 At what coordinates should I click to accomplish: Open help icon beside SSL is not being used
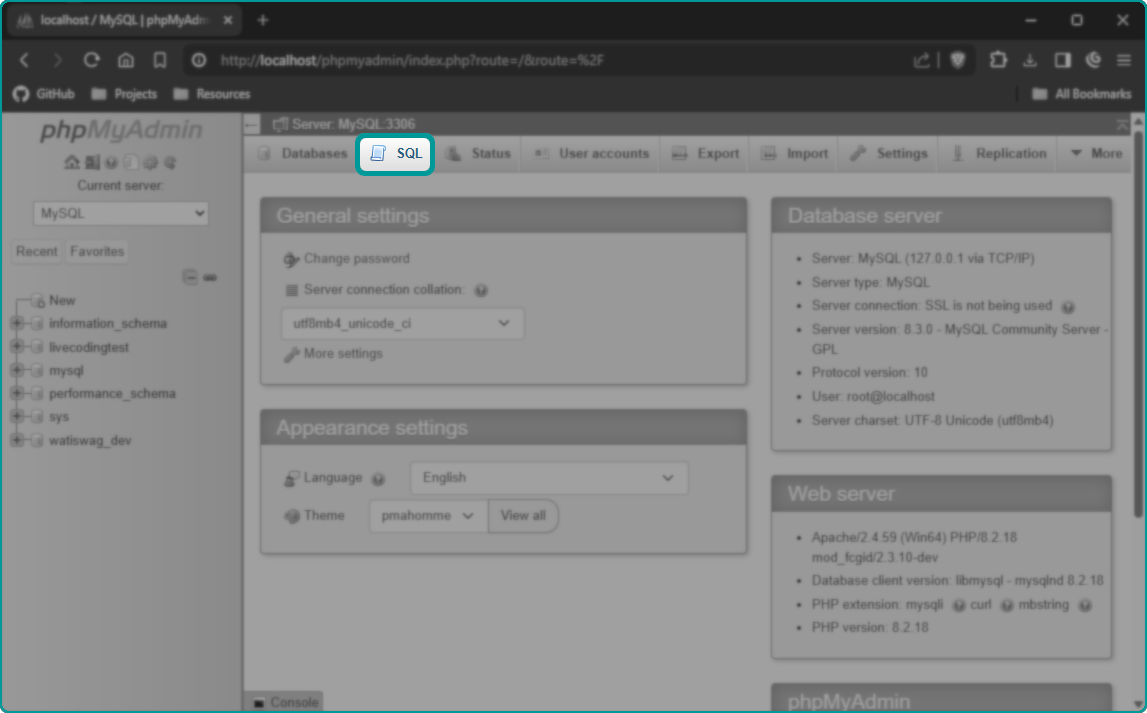(x=1067, y=307)
